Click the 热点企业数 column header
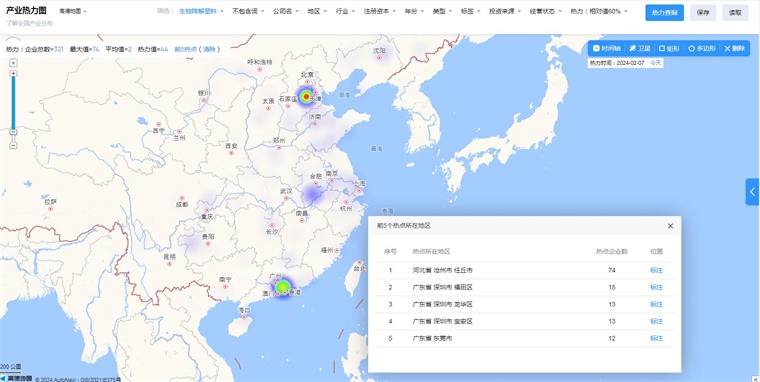 (612, 252)
